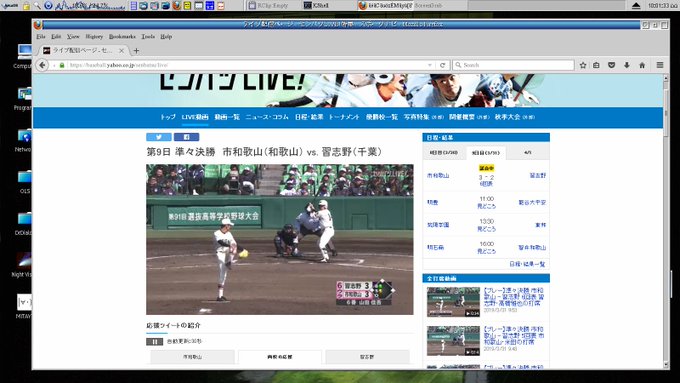Open the File menu
The image size is (680, 383).
(41, 37)
